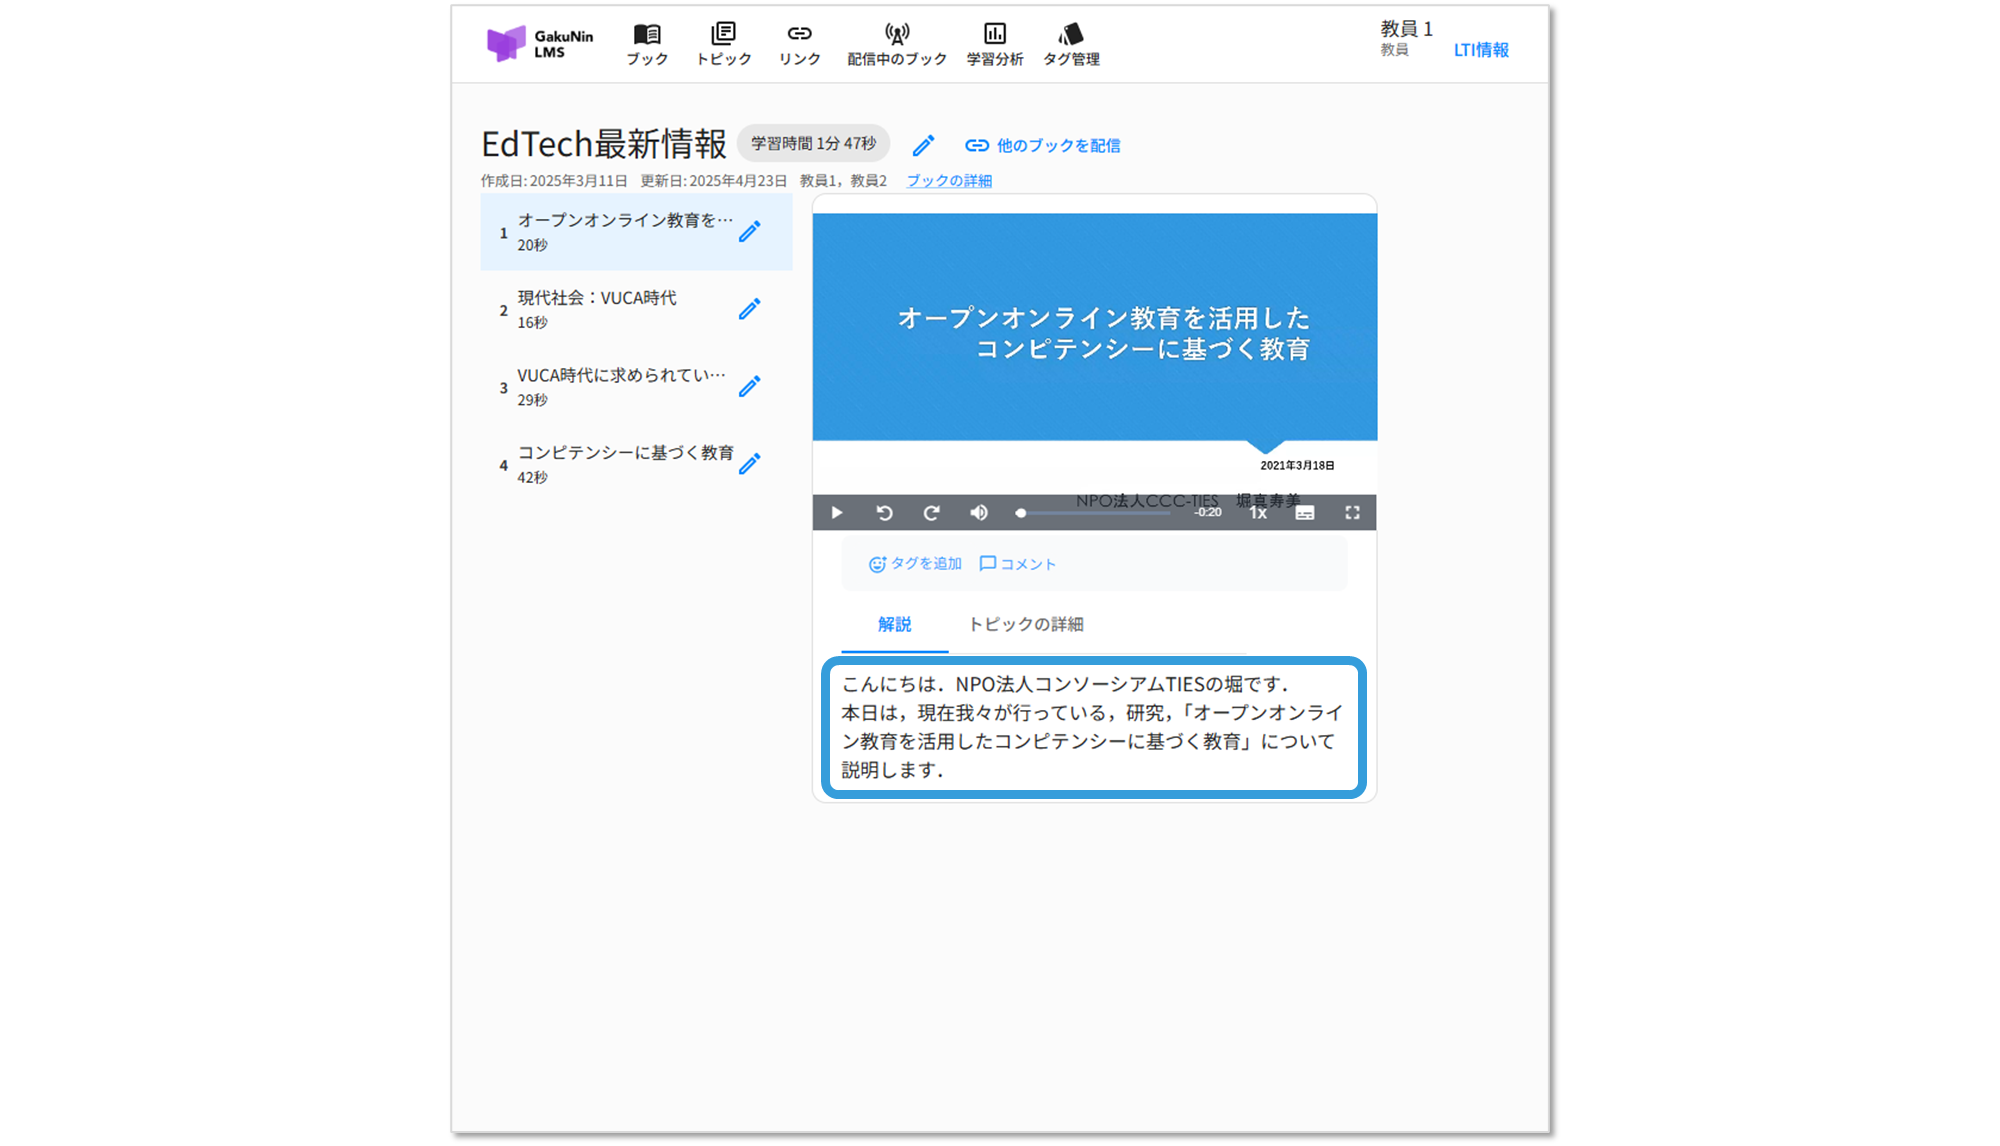Open タグ管理 in the top navigation
This screenshot has height=1146, width=2000.
[x=1071, y=45]
